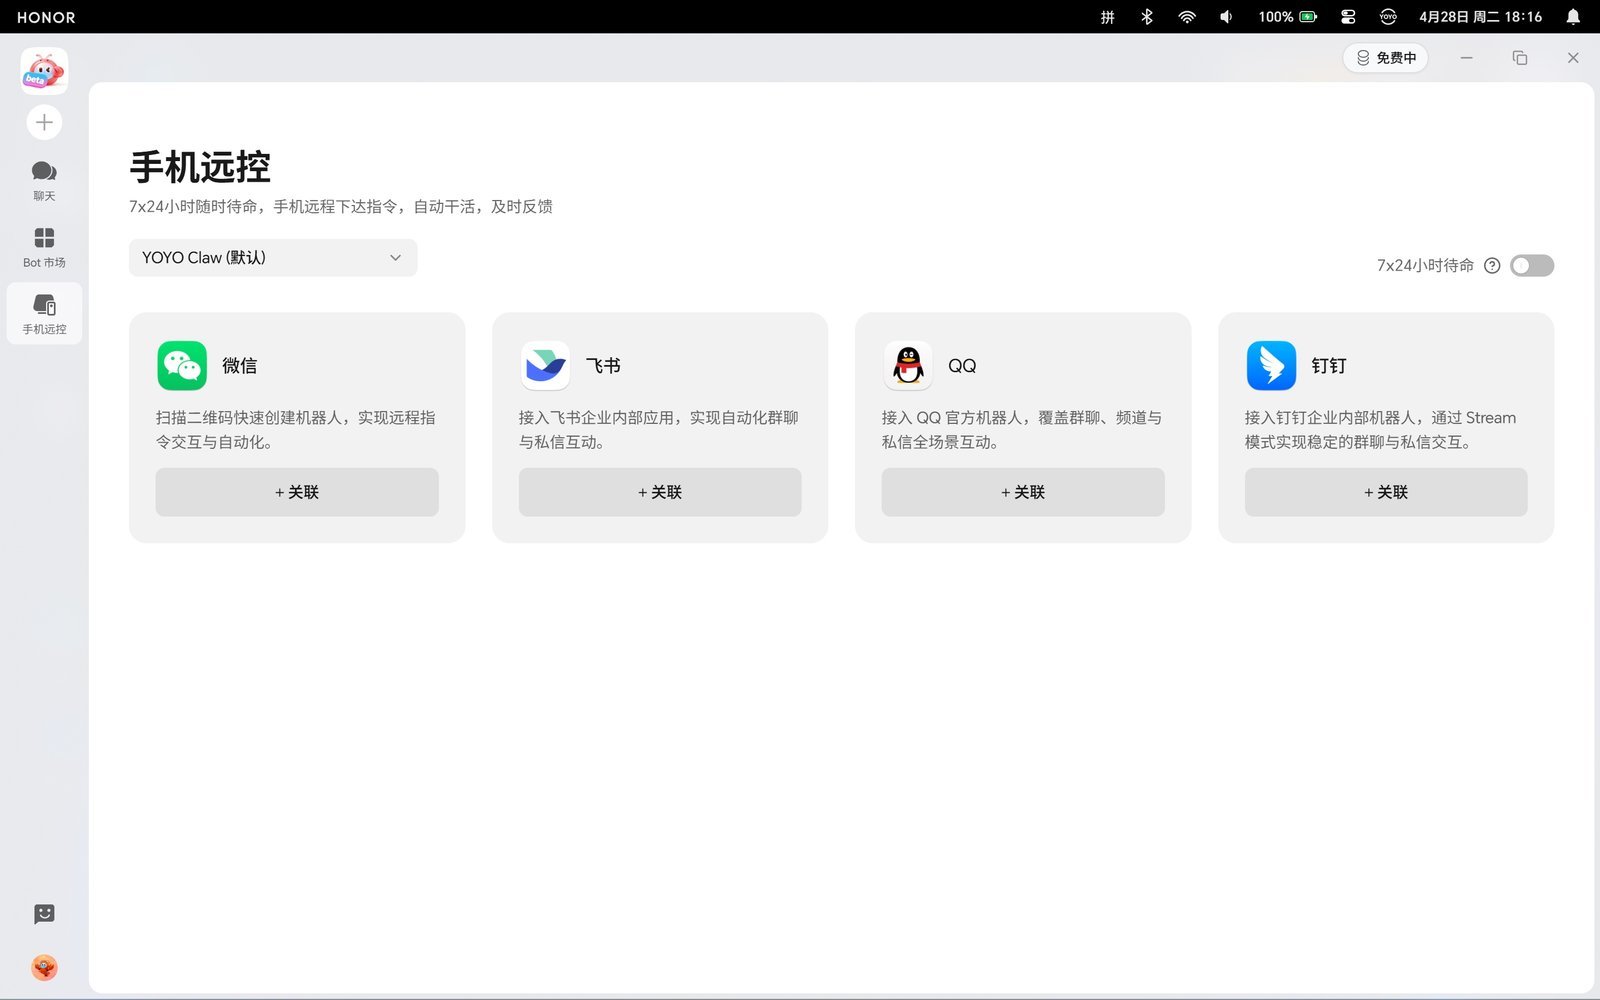Open the 聊天 chat section

click(x=44, y=181)
